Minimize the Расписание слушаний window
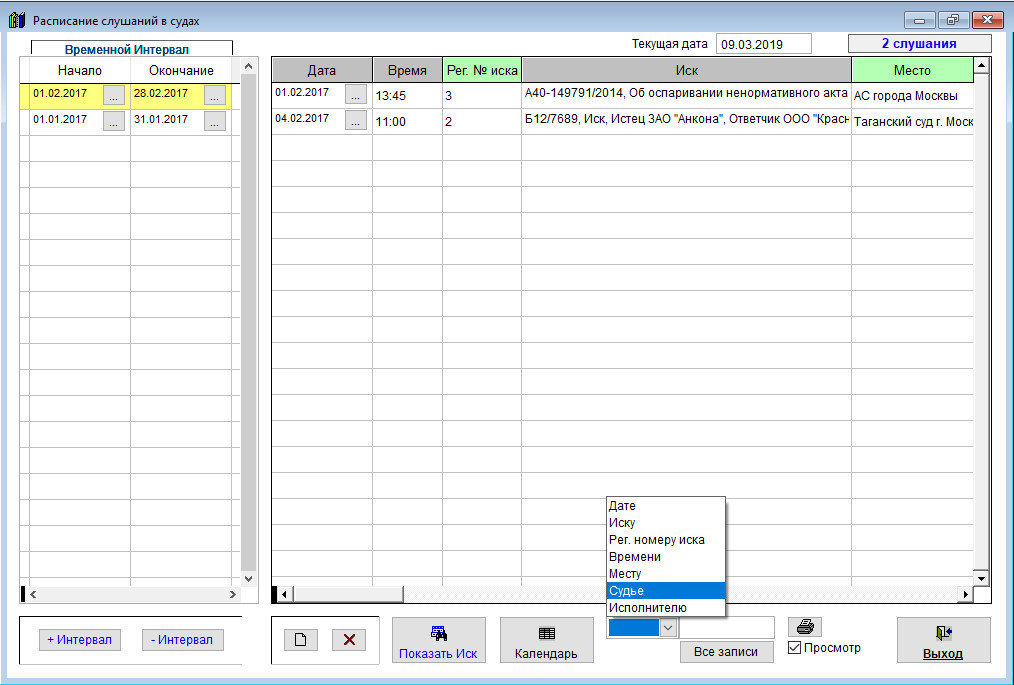The height and width of the screenshot is (685, 1014). (920, 20)
